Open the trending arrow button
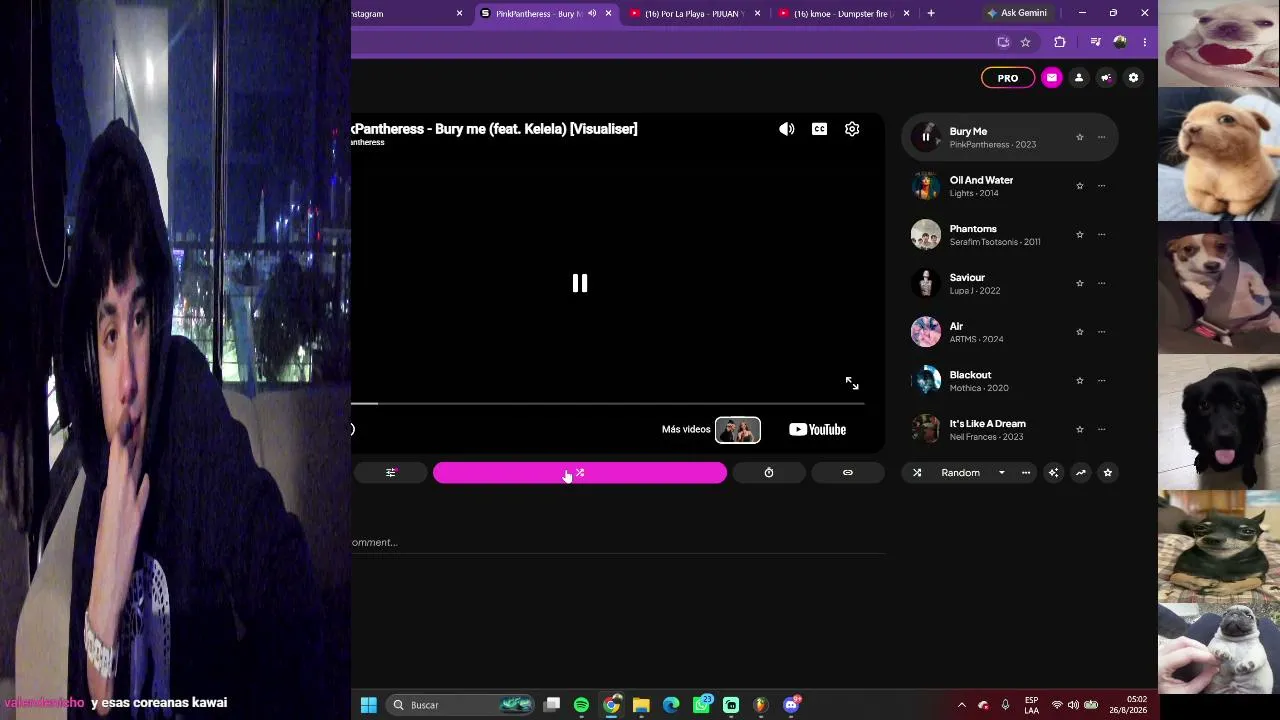This screenshot has width=1280, height=720. coord(1080,473)
